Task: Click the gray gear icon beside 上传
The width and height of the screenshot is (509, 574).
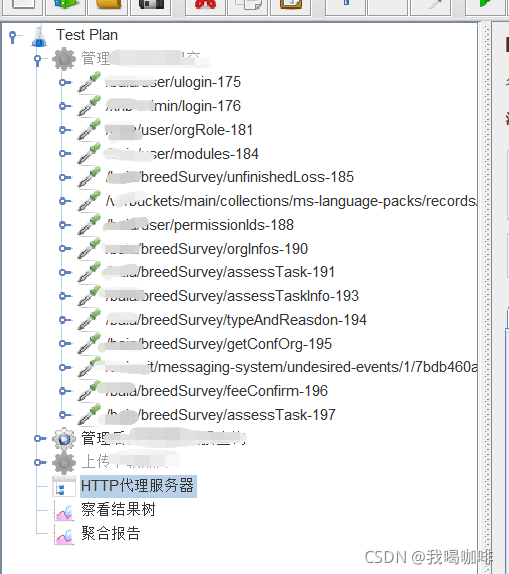Action: (64, 462)
